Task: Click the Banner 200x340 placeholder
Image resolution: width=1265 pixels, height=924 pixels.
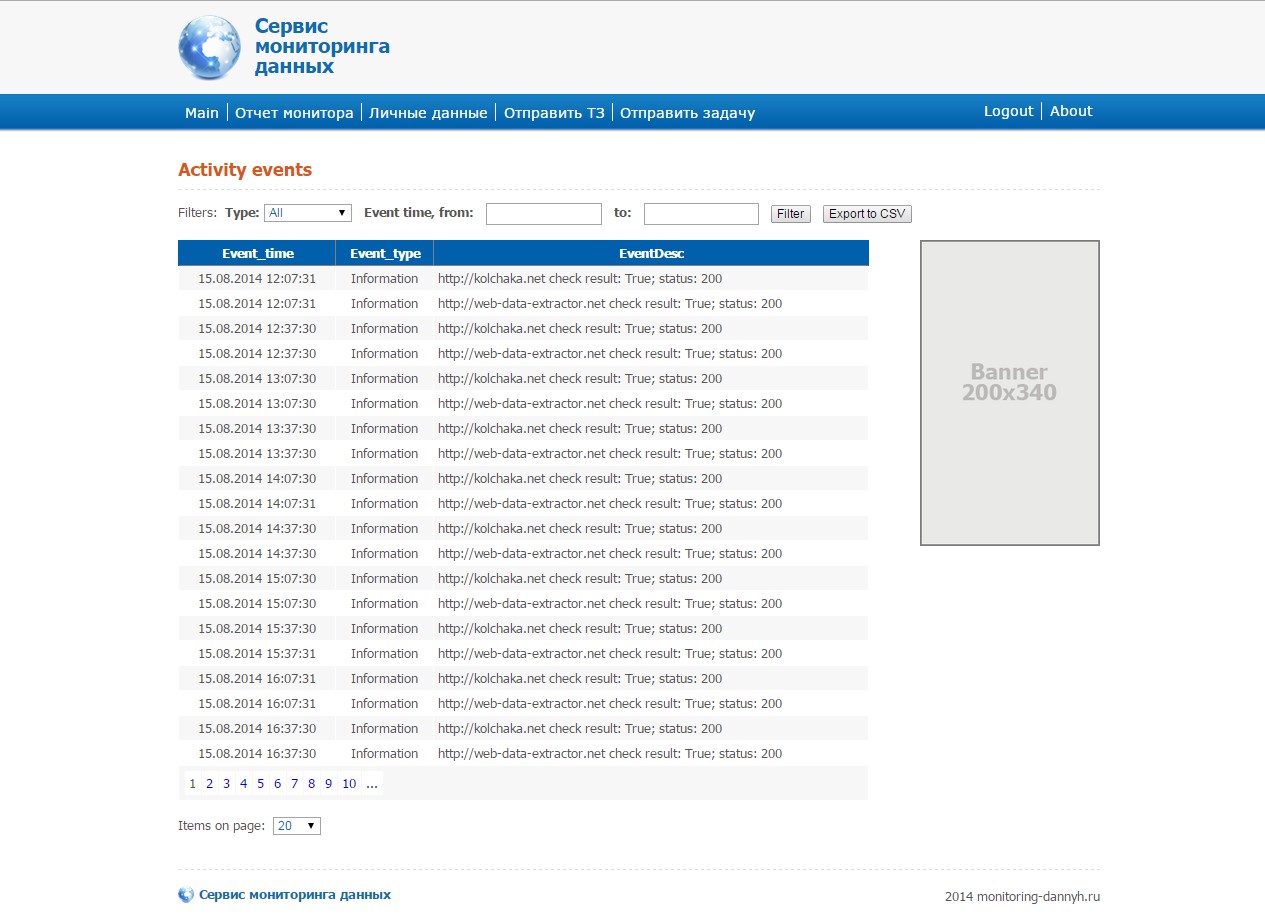Action: point(1010,393)
